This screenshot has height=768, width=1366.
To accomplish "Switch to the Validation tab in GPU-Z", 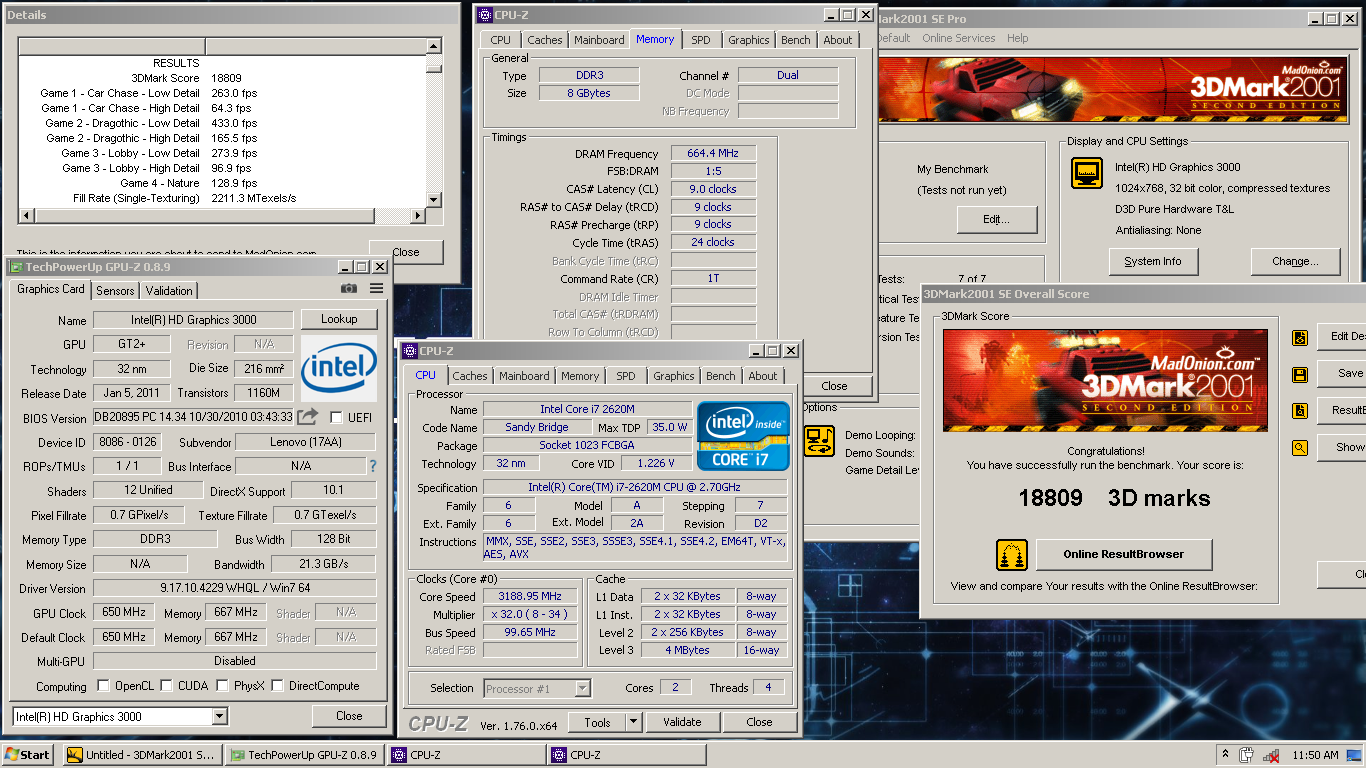I will coord(169,290).
